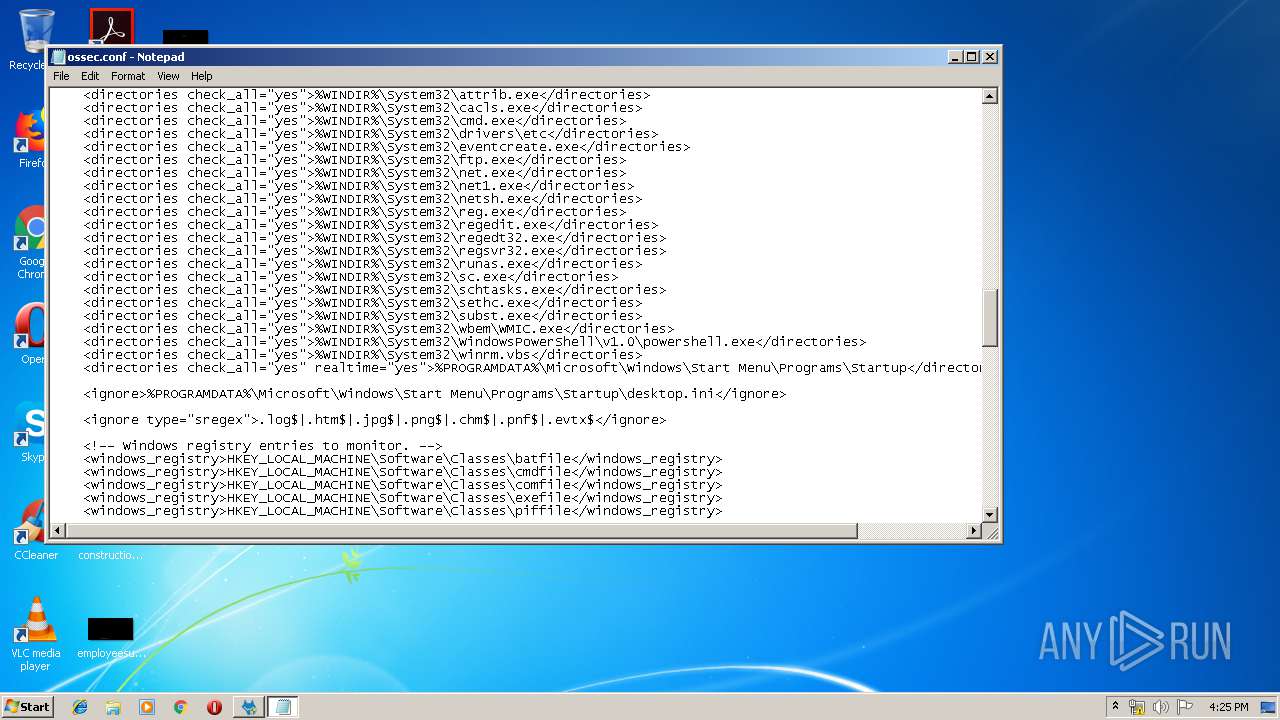Launch Internet Explorer from taskbar
Viewport: 1280px width, 720px height.
tap(80, 707)
